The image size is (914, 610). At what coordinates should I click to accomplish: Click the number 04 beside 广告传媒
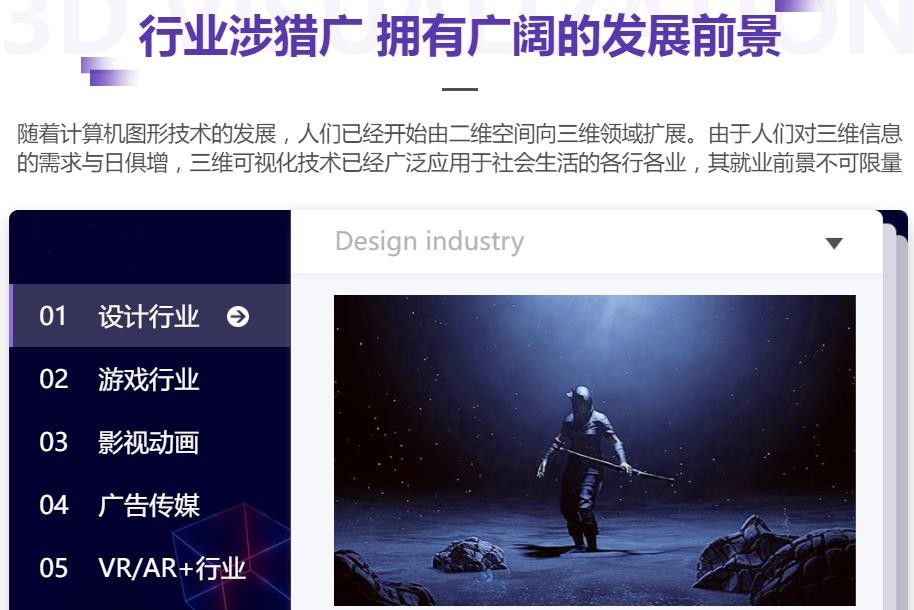(54, 505)
